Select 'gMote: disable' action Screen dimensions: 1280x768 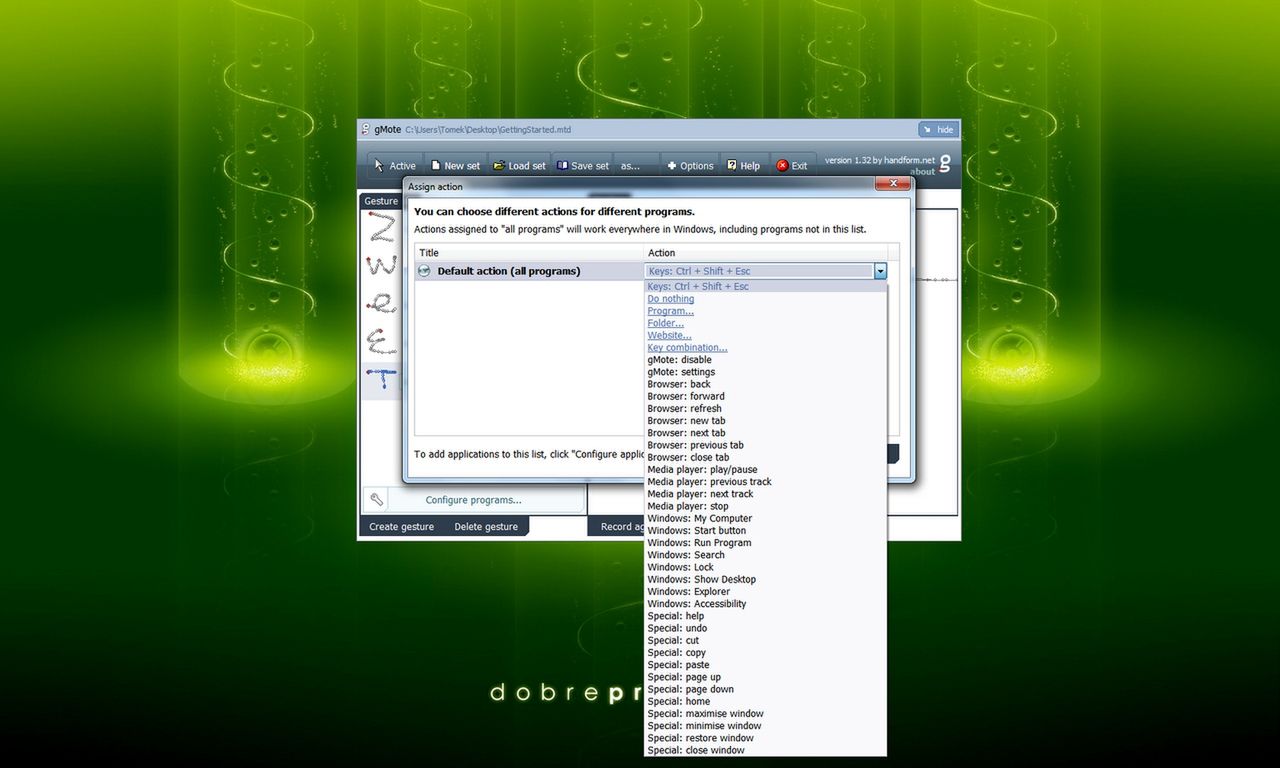coord(765,360)
